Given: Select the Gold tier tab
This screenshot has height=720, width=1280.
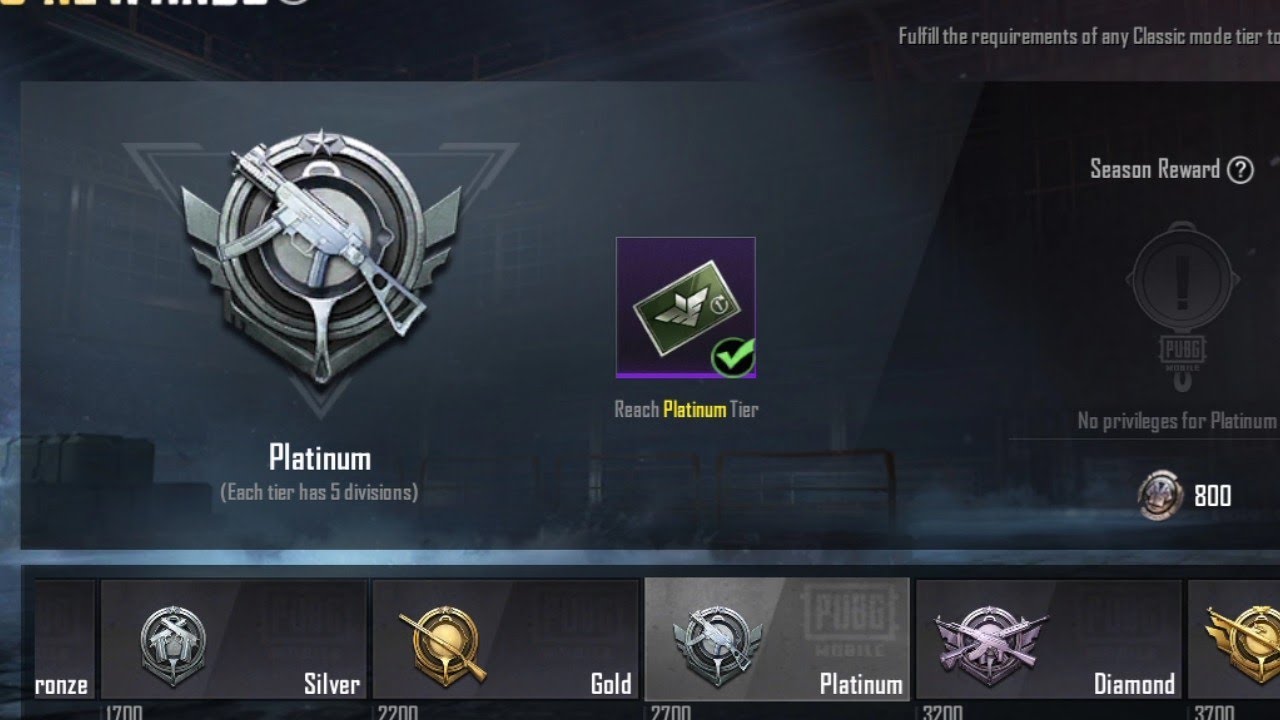Looking at the screenshot, I should pyautogui.click(x=505, y=639).
